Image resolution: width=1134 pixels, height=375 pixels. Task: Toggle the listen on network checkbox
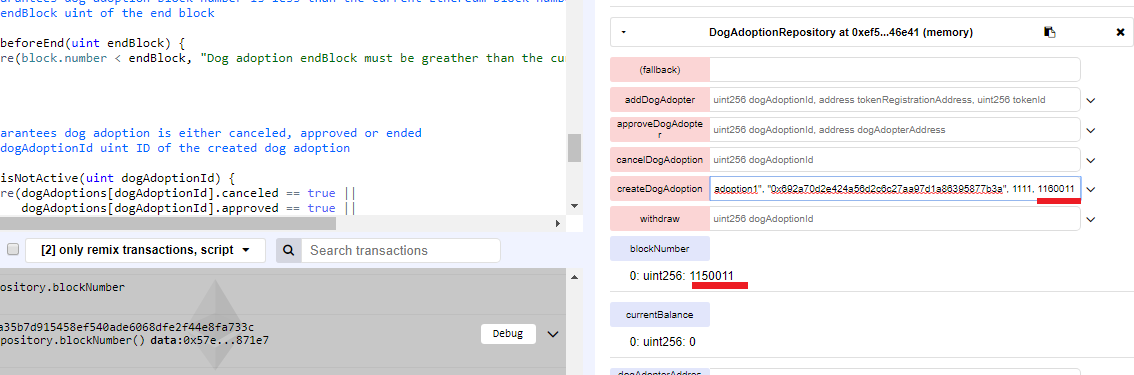(12, 249)
